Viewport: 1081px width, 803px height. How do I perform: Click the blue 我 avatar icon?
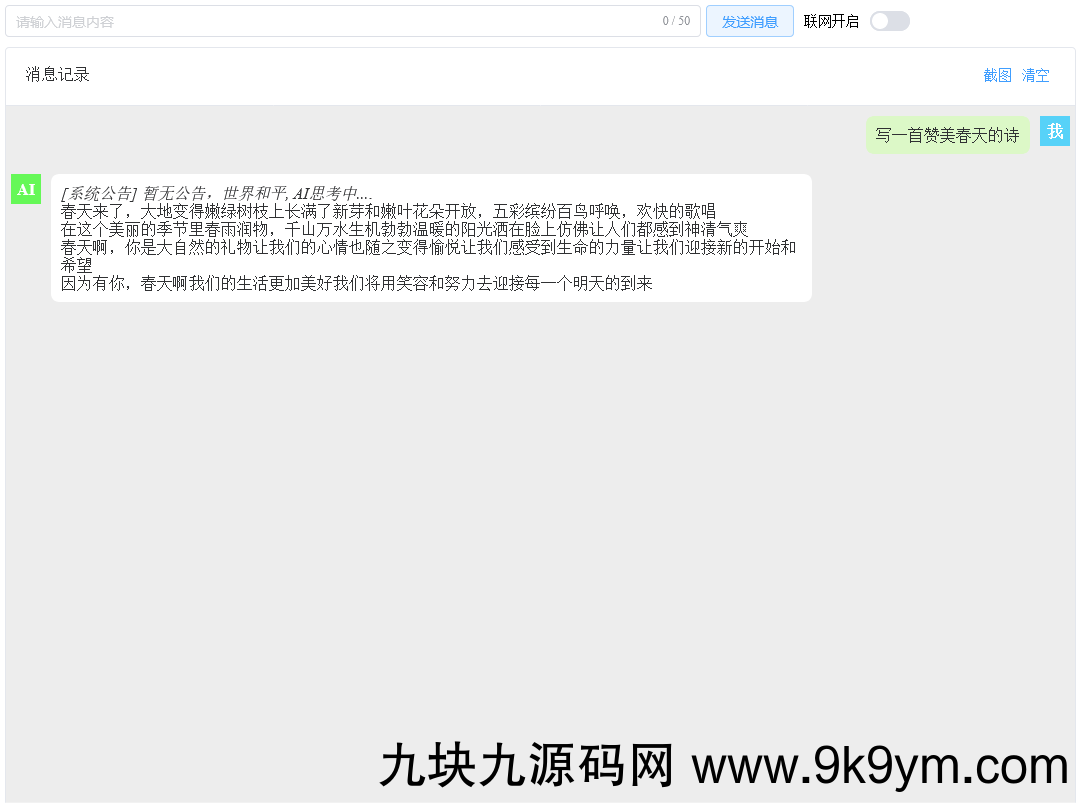click(1055, 130)
